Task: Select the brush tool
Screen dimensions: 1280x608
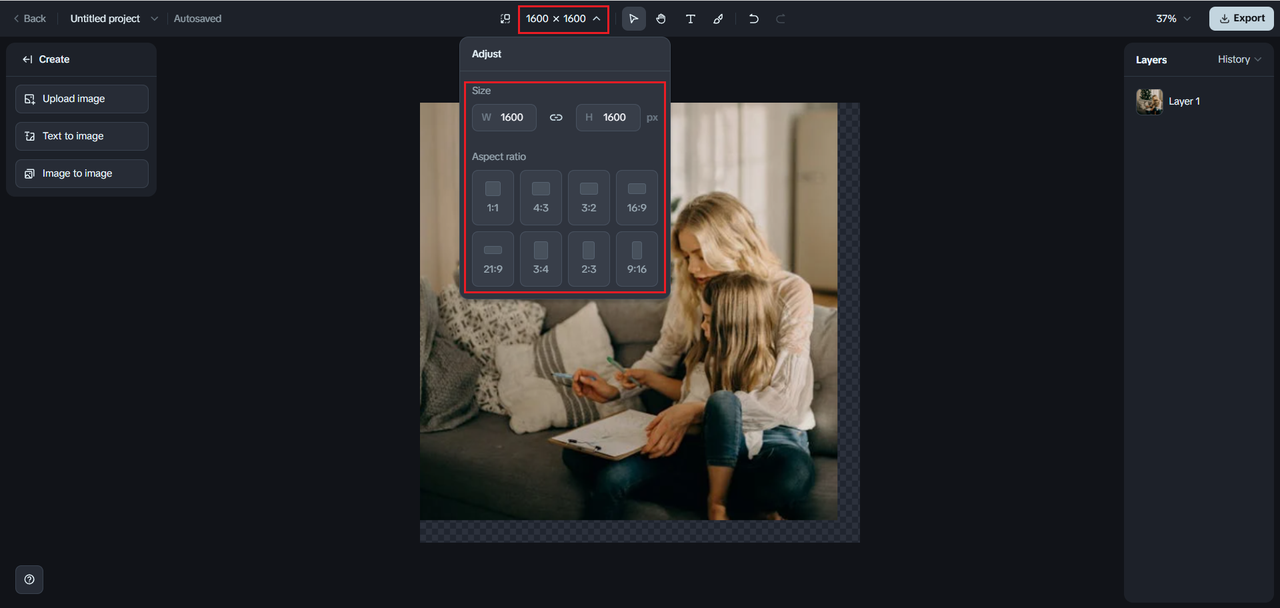Action: pos(718,19)
